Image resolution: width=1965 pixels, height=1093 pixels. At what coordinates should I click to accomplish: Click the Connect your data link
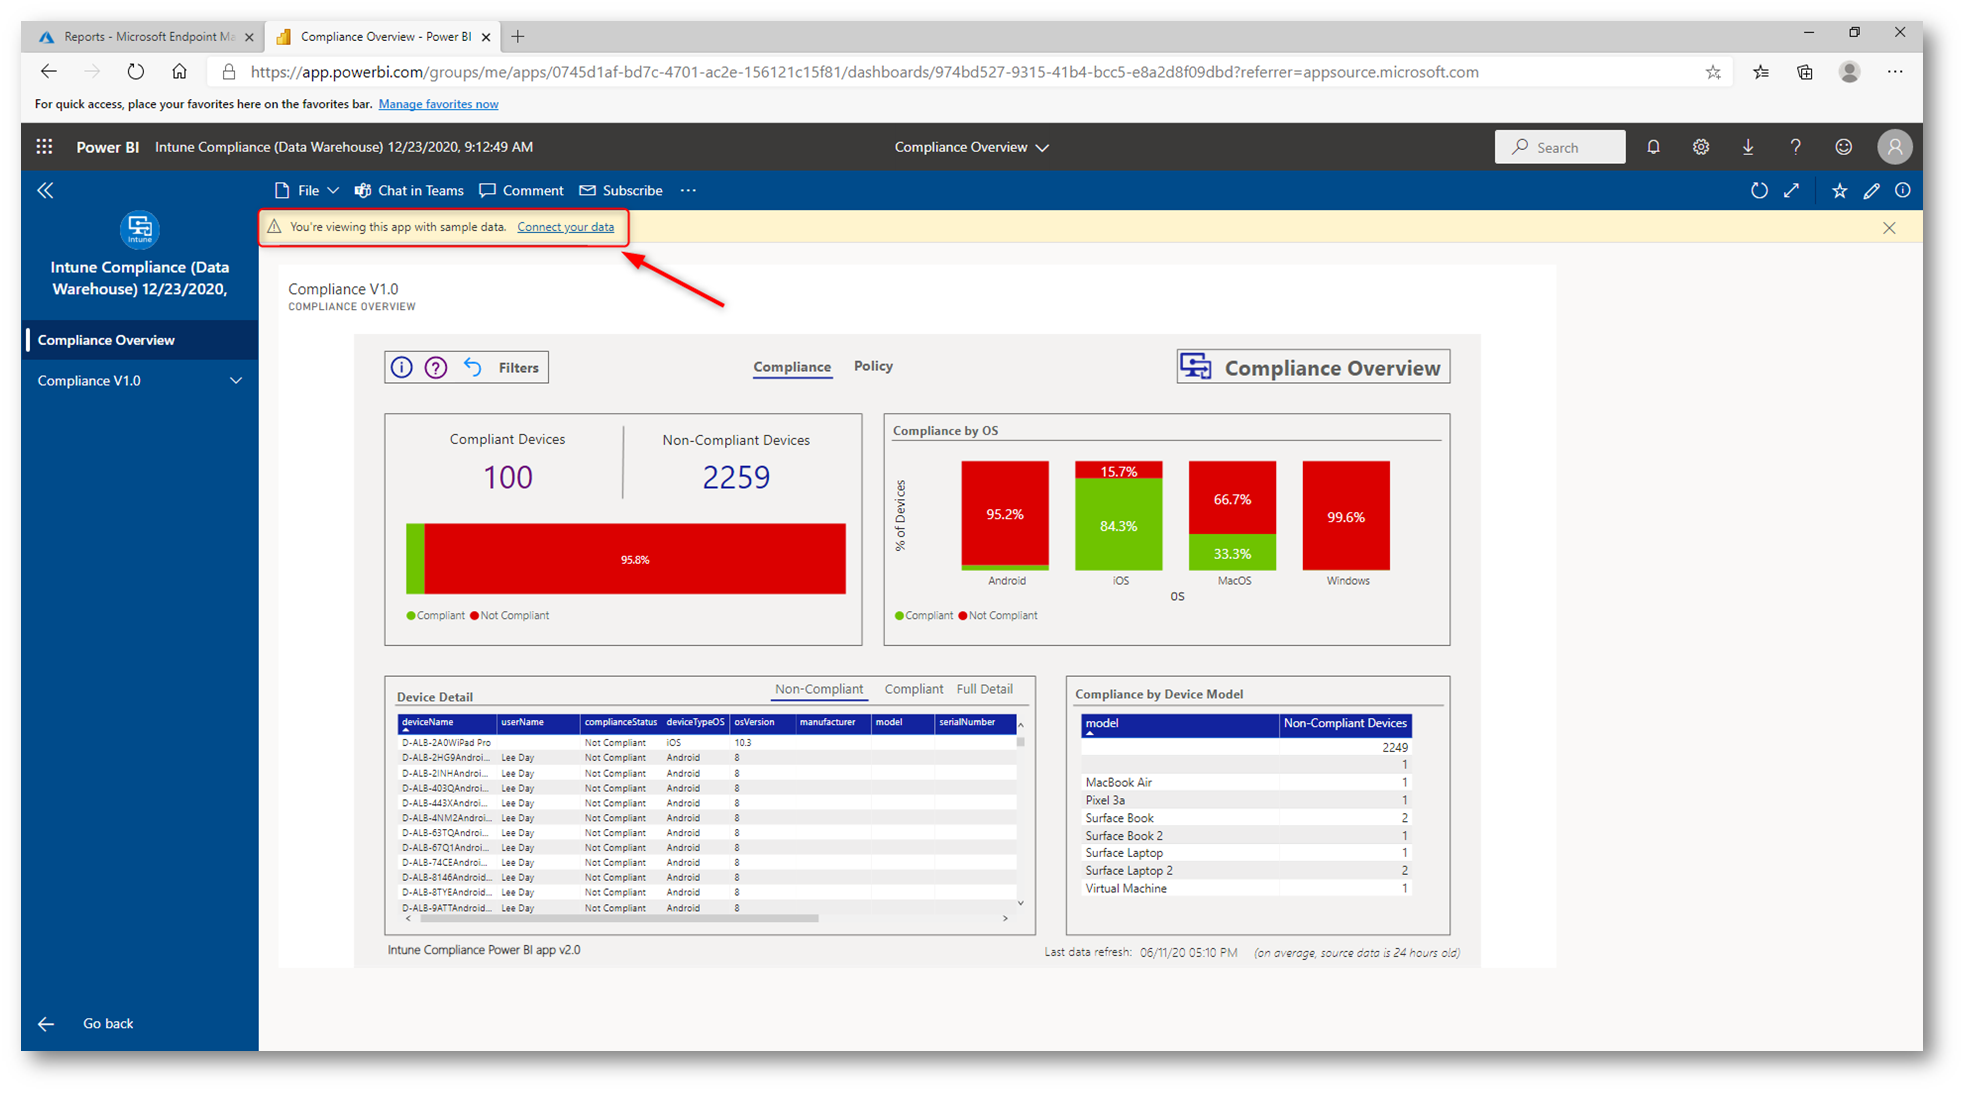(565, 227)
